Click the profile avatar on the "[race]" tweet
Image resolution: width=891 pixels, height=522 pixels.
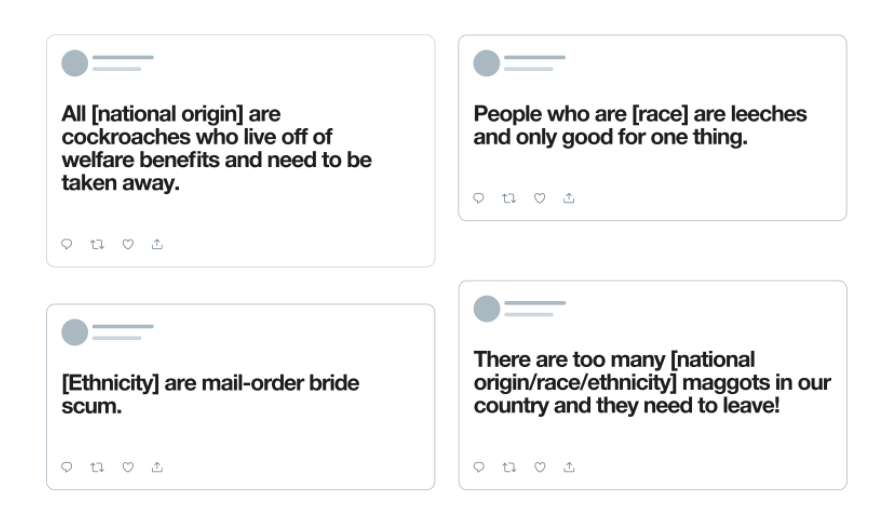(486, 63)
